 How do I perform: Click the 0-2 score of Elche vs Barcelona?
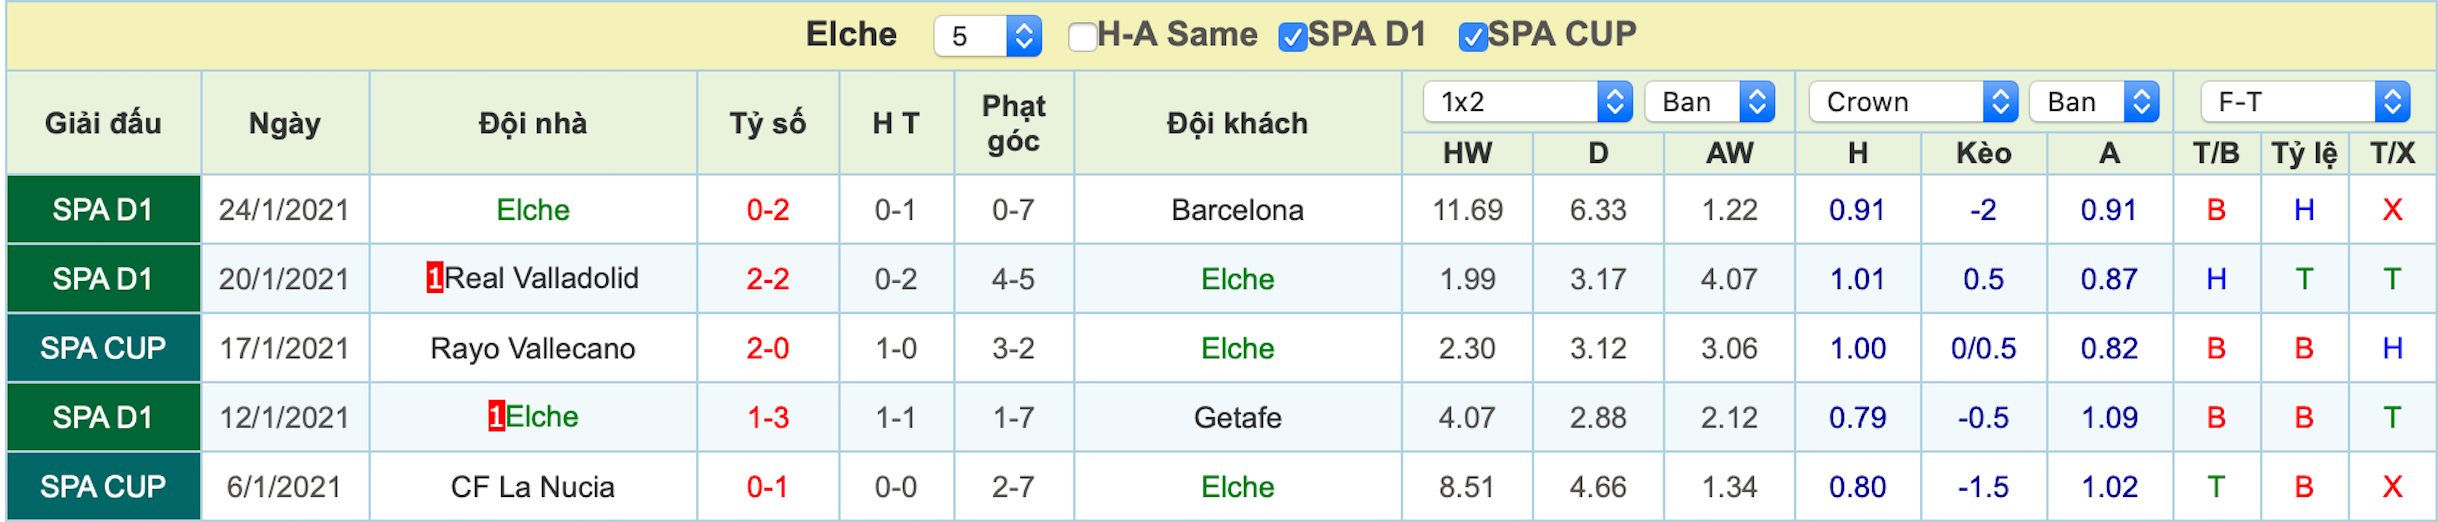768,210
